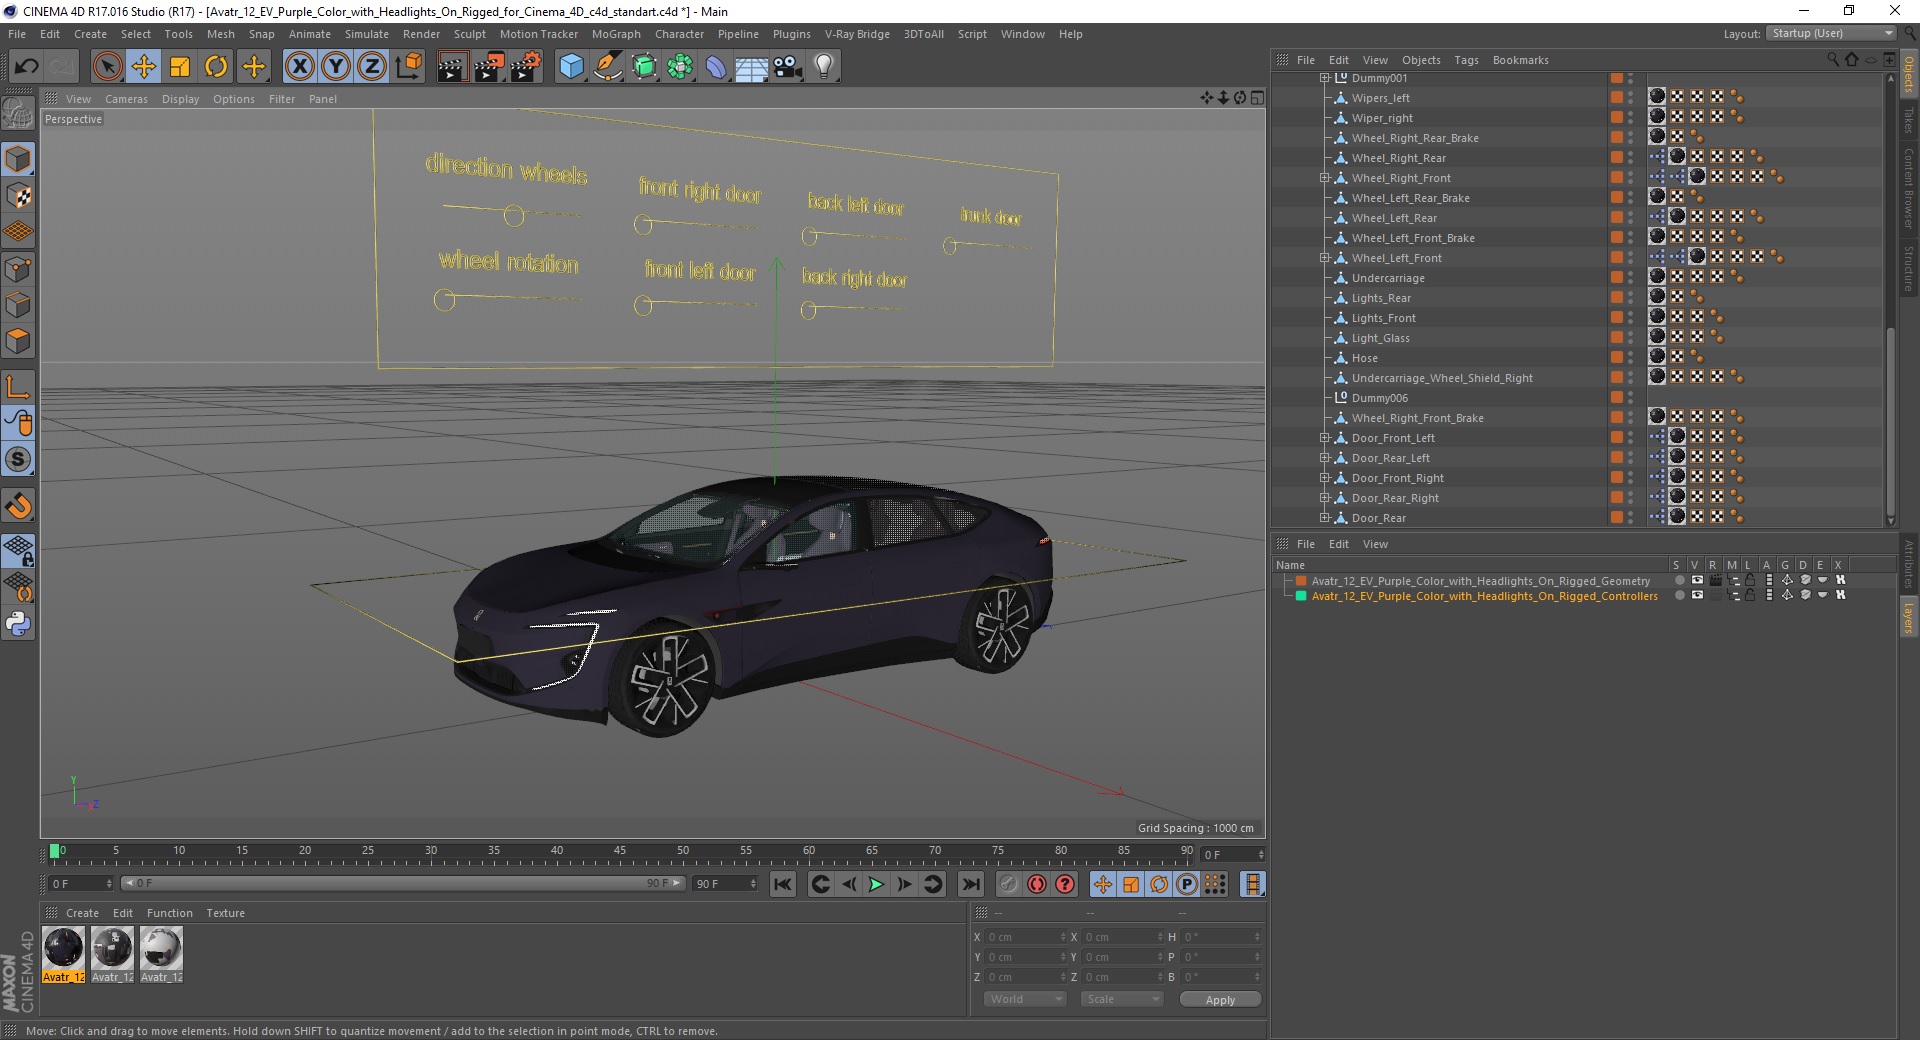This screenshot has width=1920, height=1040.
Task: Add a camera object icon
Action: pyautogui.click(x=788, y=67)
